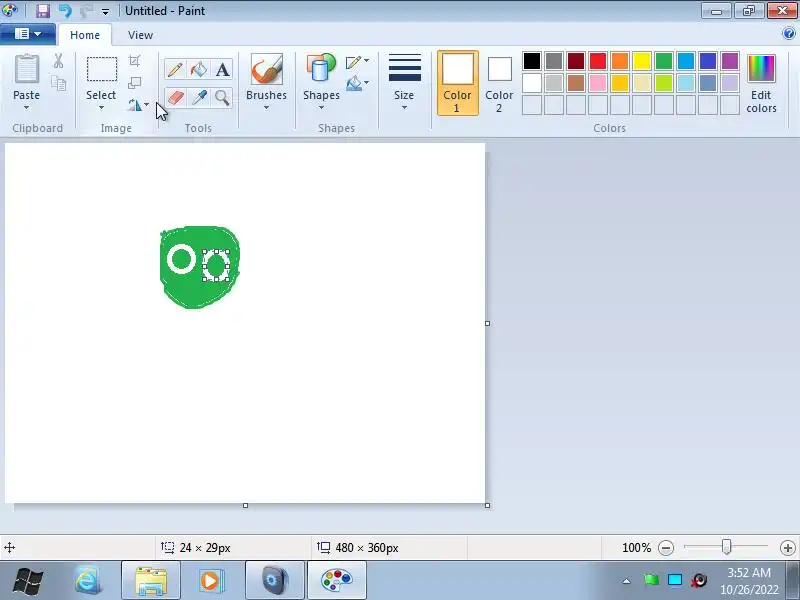Click the Cut scissors icon

59,61
